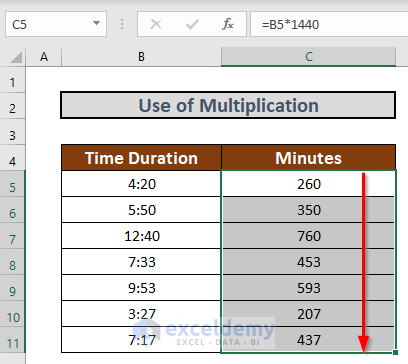Click the formula bar containing =B5*1440

[x=329, y=24]
